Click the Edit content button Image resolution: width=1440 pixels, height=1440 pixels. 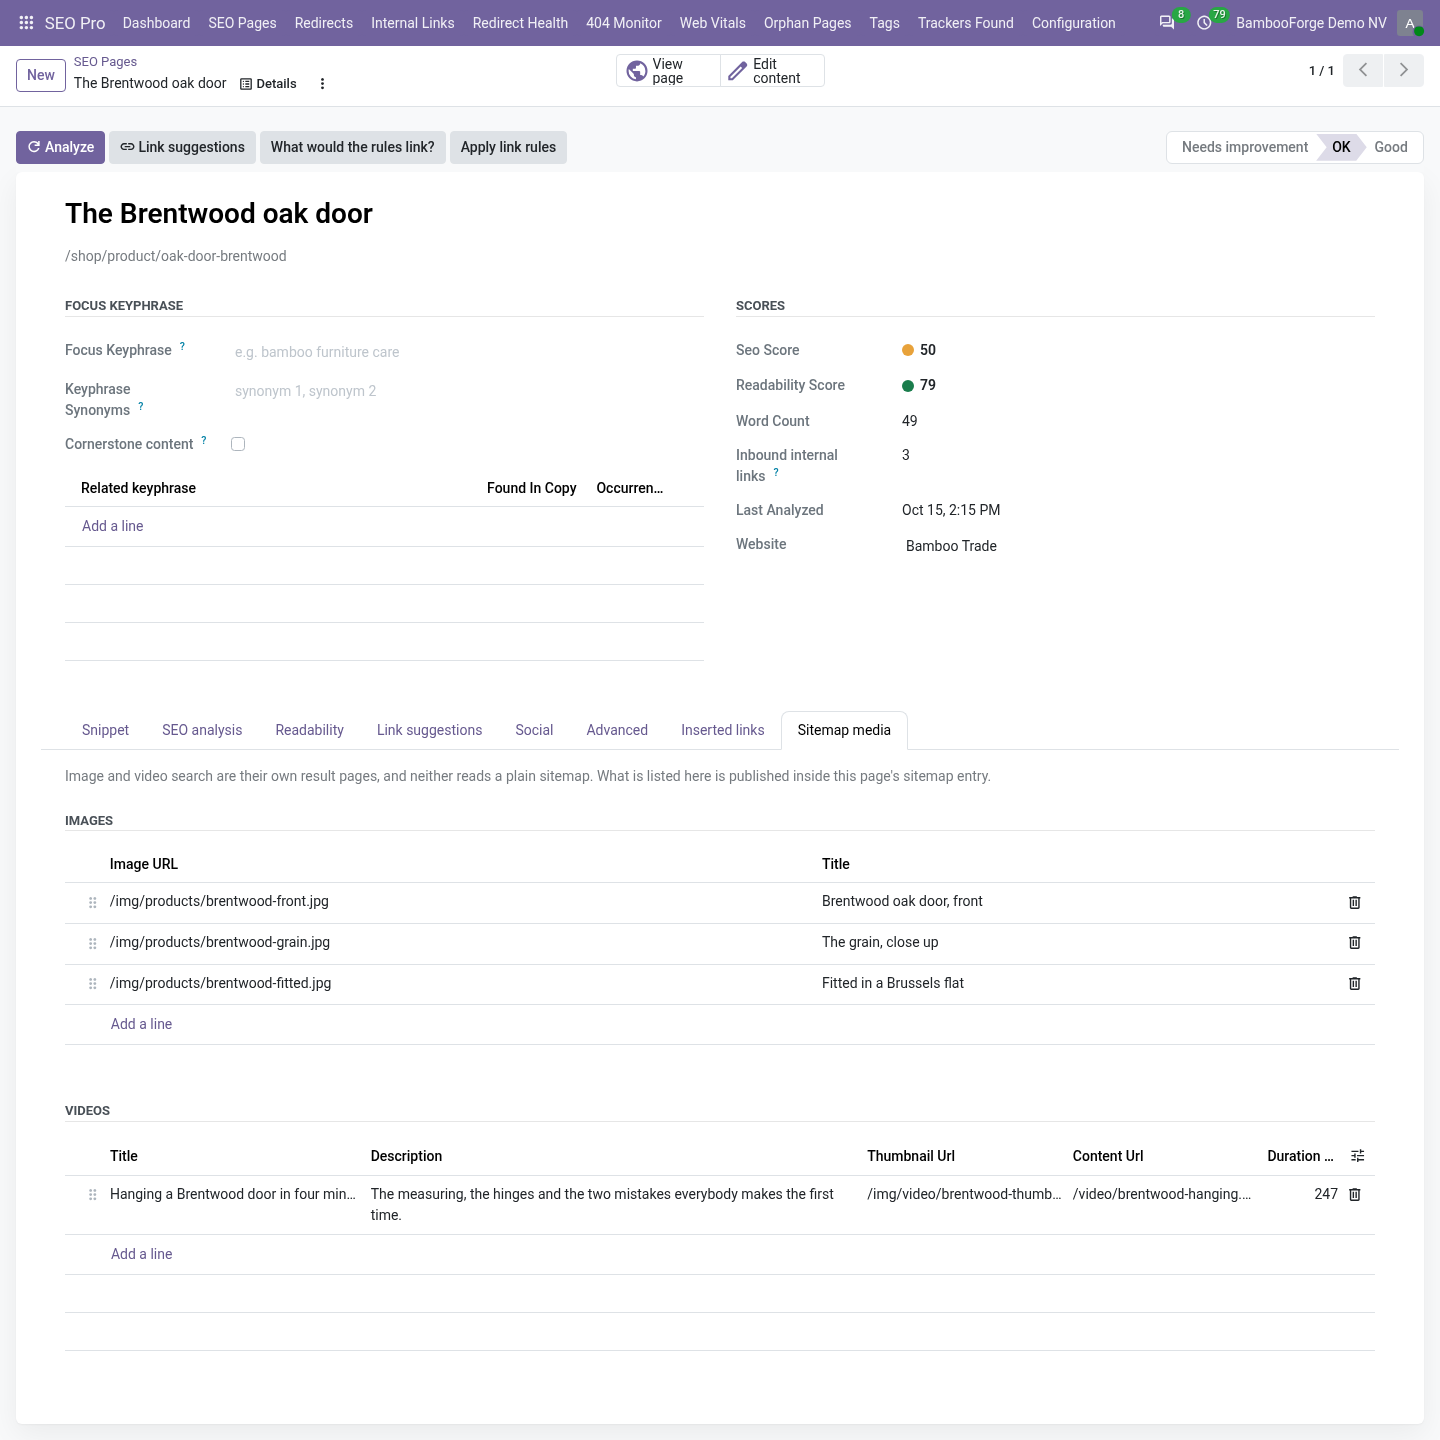pyautogui.click(x=772, y=71)
